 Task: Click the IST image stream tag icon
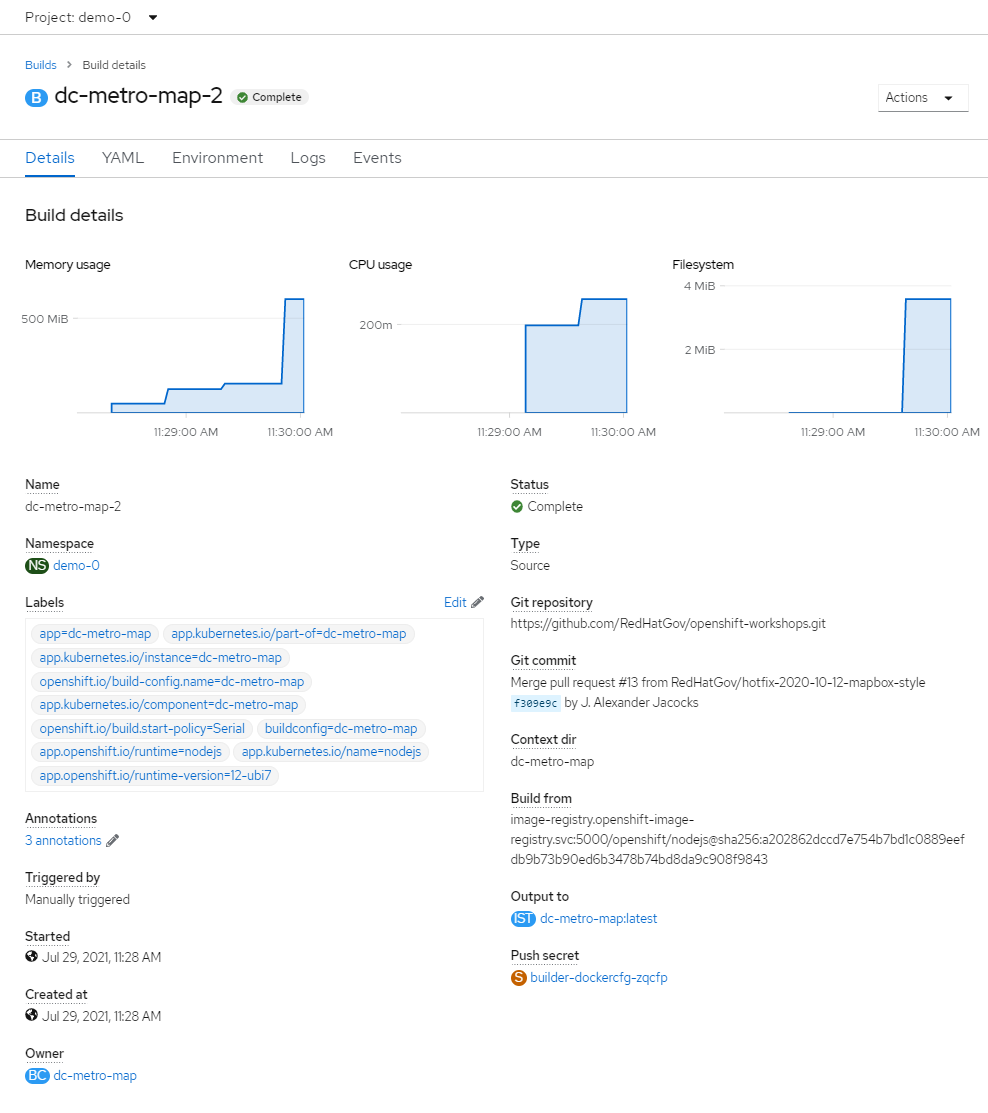pyautogui.click(x=523, y=919)
